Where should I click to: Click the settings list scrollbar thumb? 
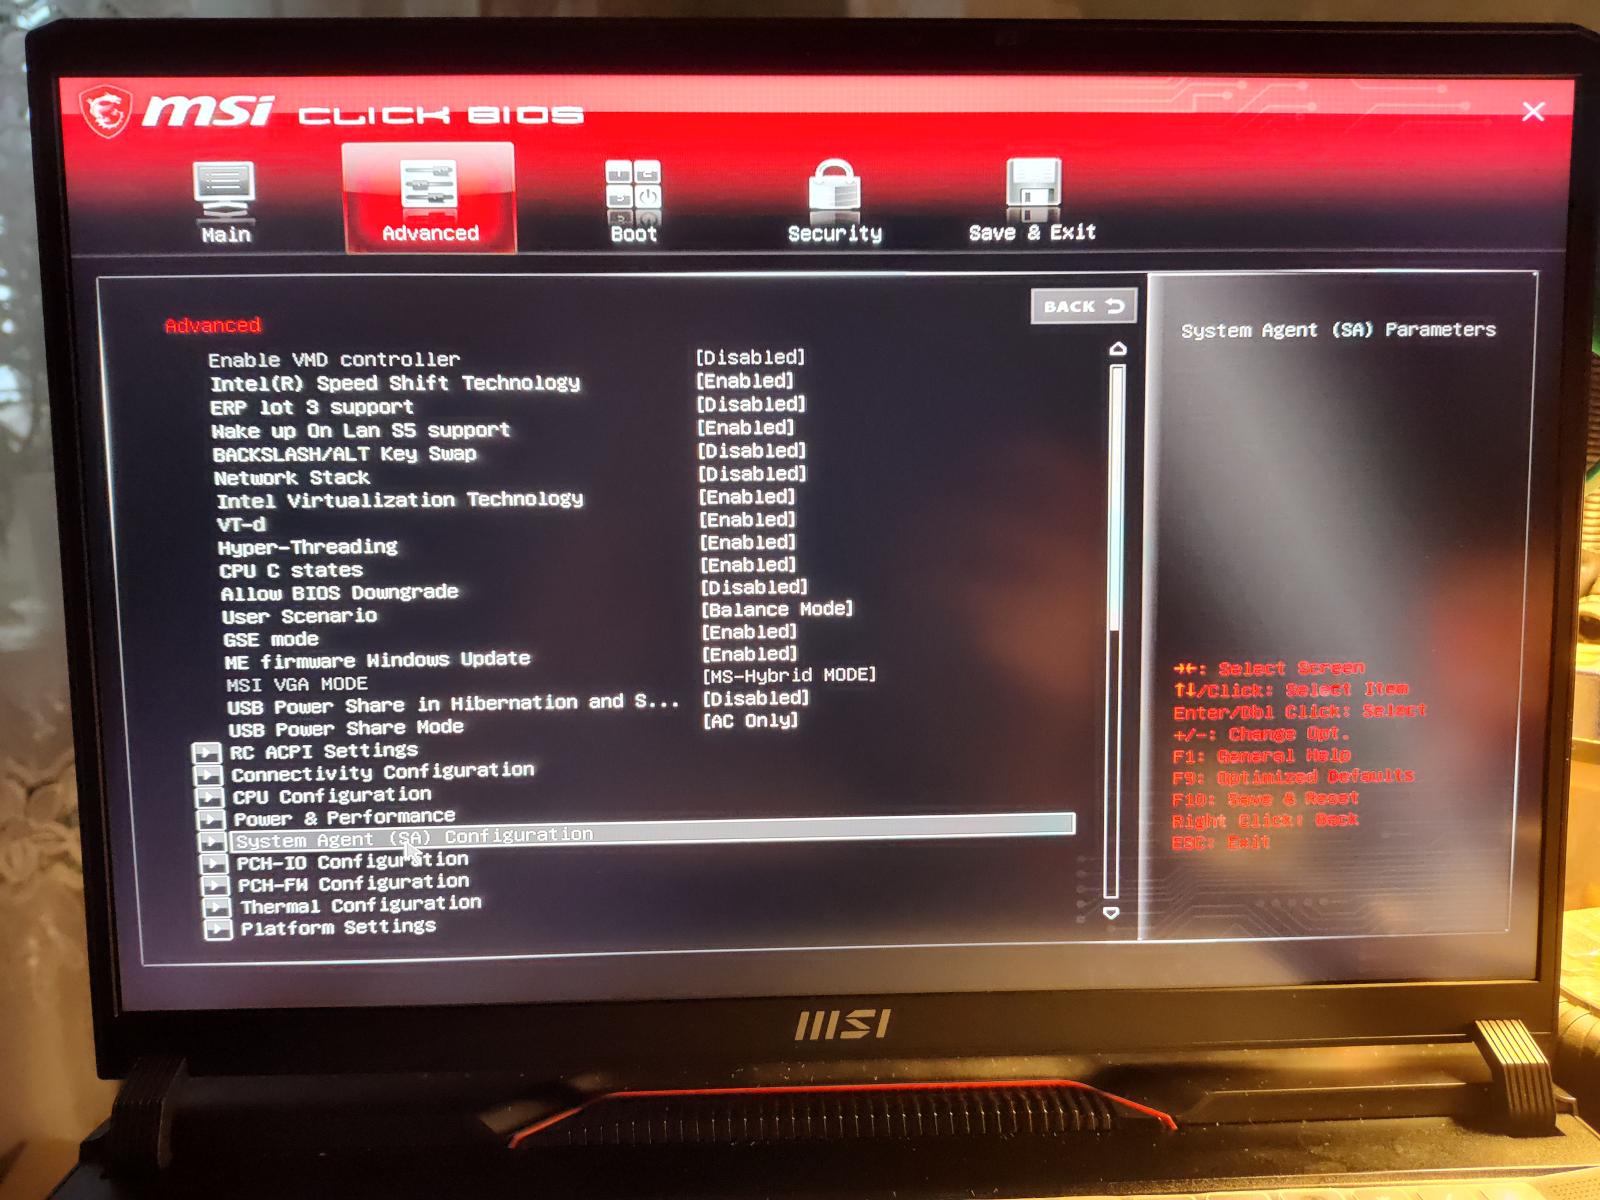coord(1116,498)
